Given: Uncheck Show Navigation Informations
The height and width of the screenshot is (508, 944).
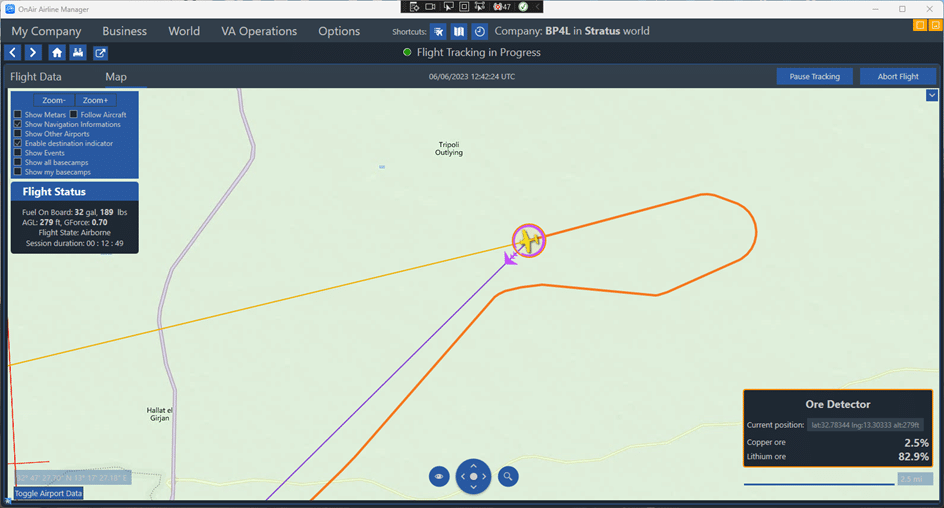Looking at the screenshot, I should pyautogui.click(x=18, y=124).
